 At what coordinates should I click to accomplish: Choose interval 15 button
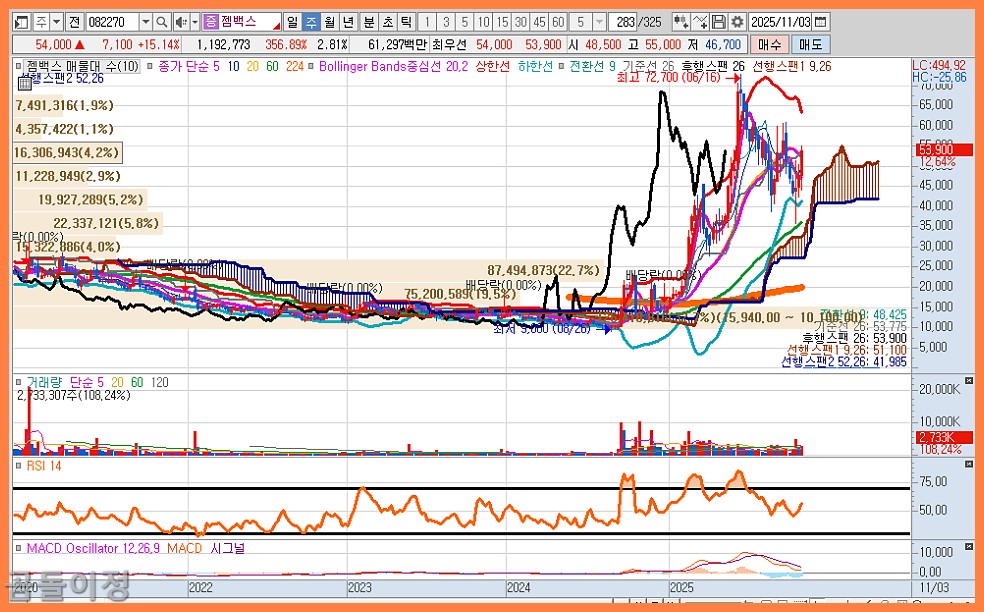(502, 22)
